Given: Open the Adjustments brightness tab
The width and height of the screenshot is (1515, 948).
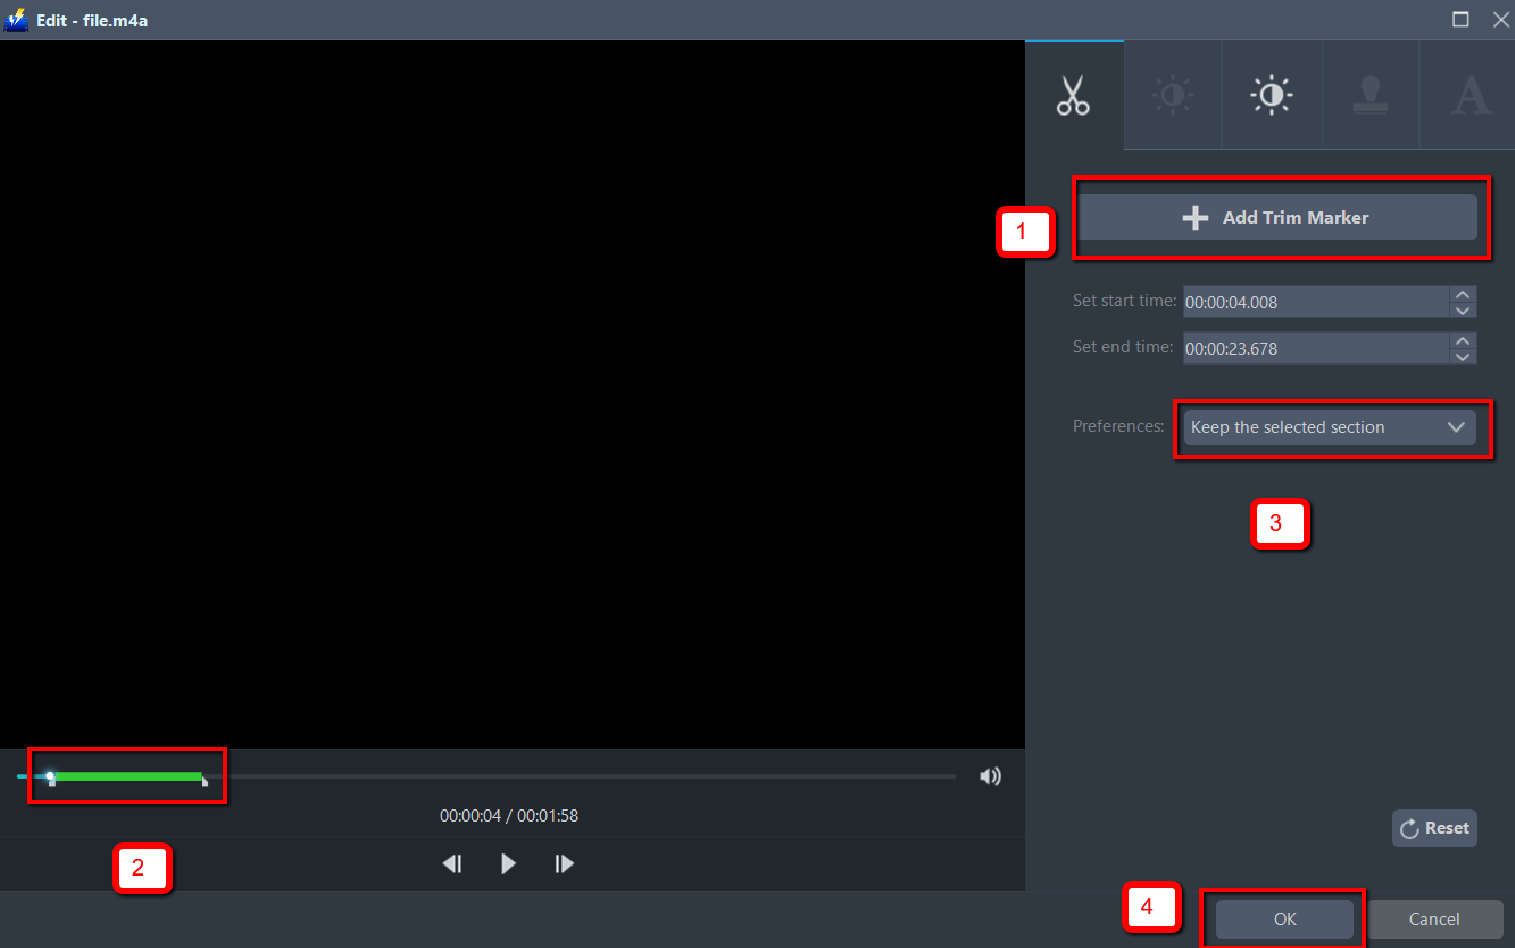Looking at the screenshot, I should (1172, 95).
